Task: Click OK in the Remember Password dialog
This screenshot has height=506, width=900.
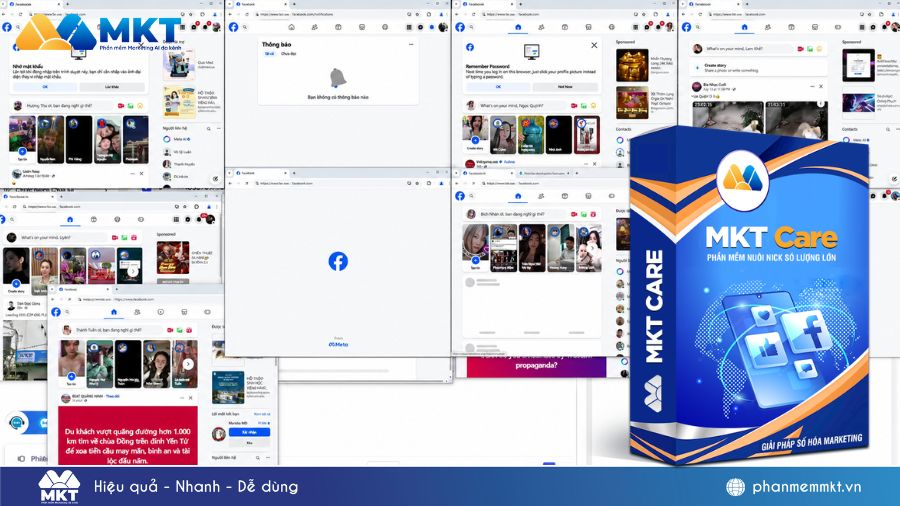Action: click(498, 87)
